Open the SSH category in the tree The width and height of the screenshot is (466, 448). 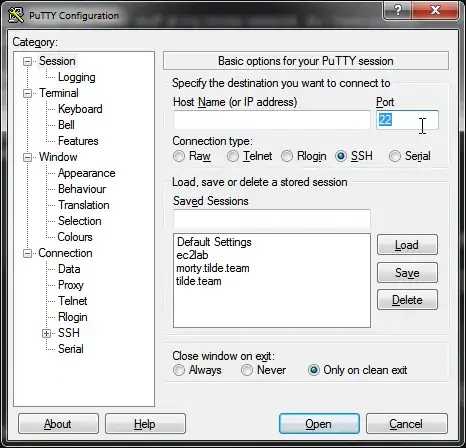(x=69, y=333)
